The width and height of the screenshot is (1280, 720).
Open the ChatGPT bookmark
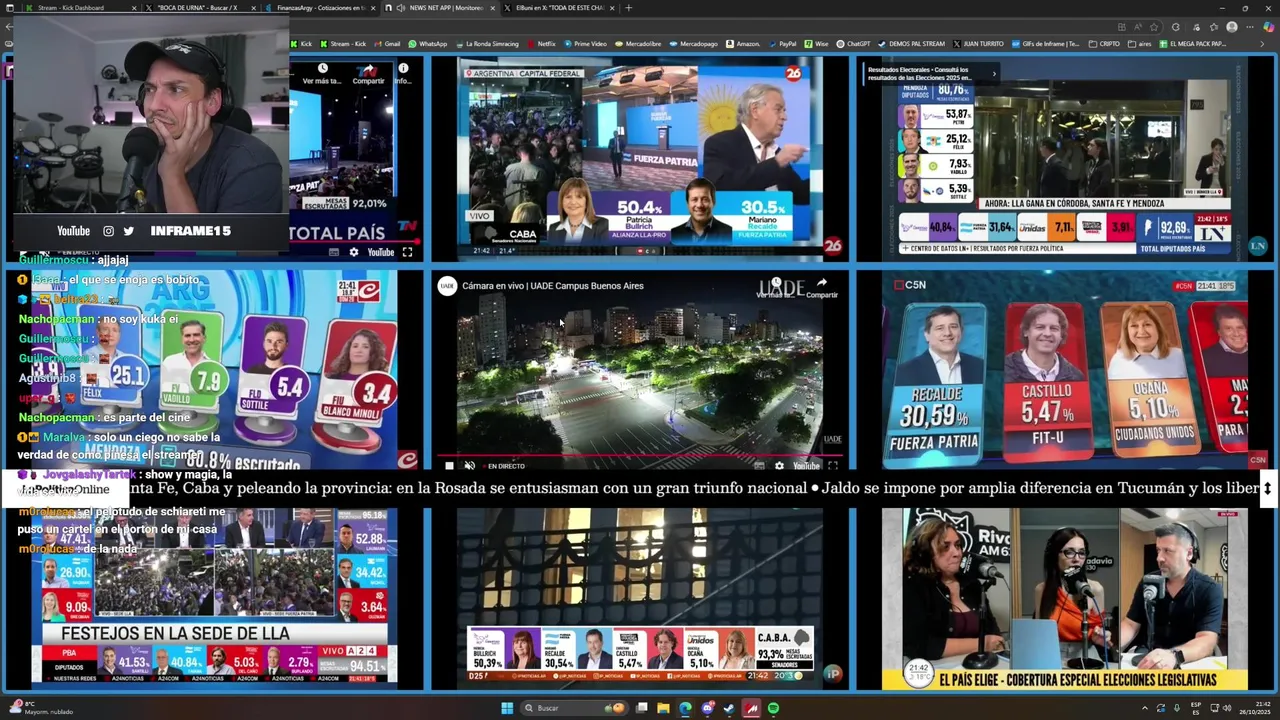pos(853,44)
